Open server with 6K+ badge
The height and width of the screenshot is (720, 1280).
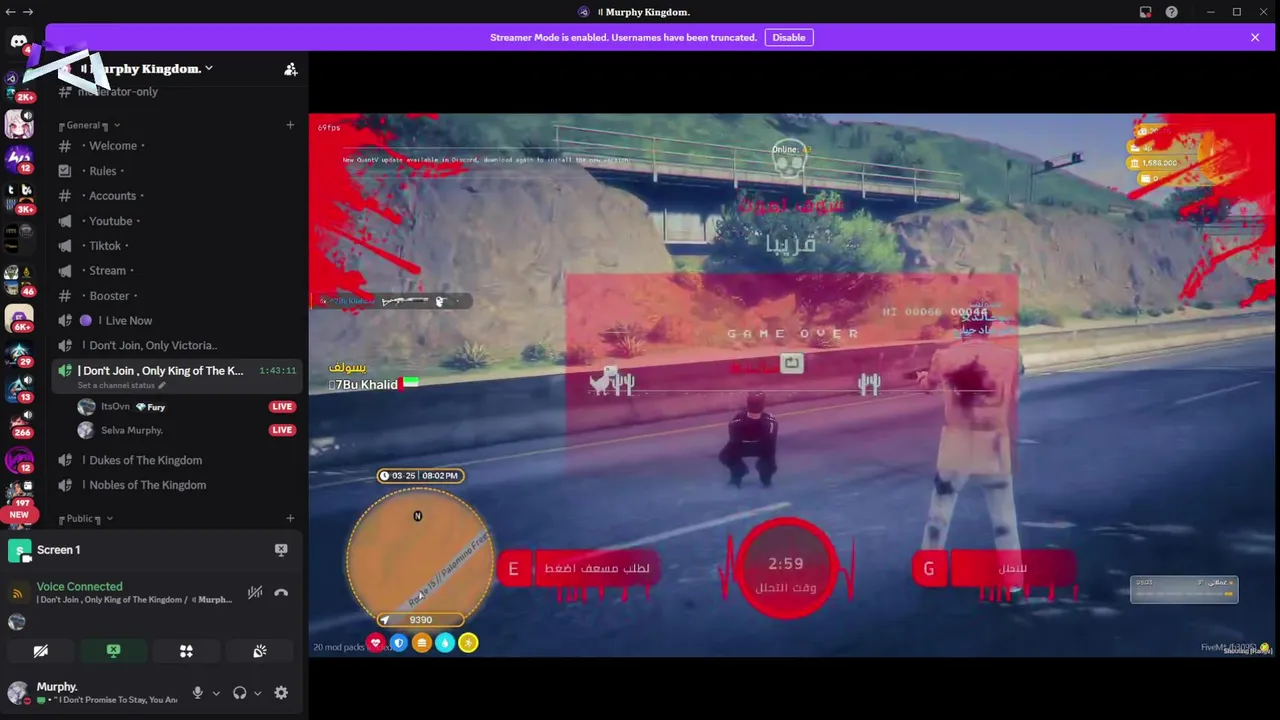(x=19, y=319)
